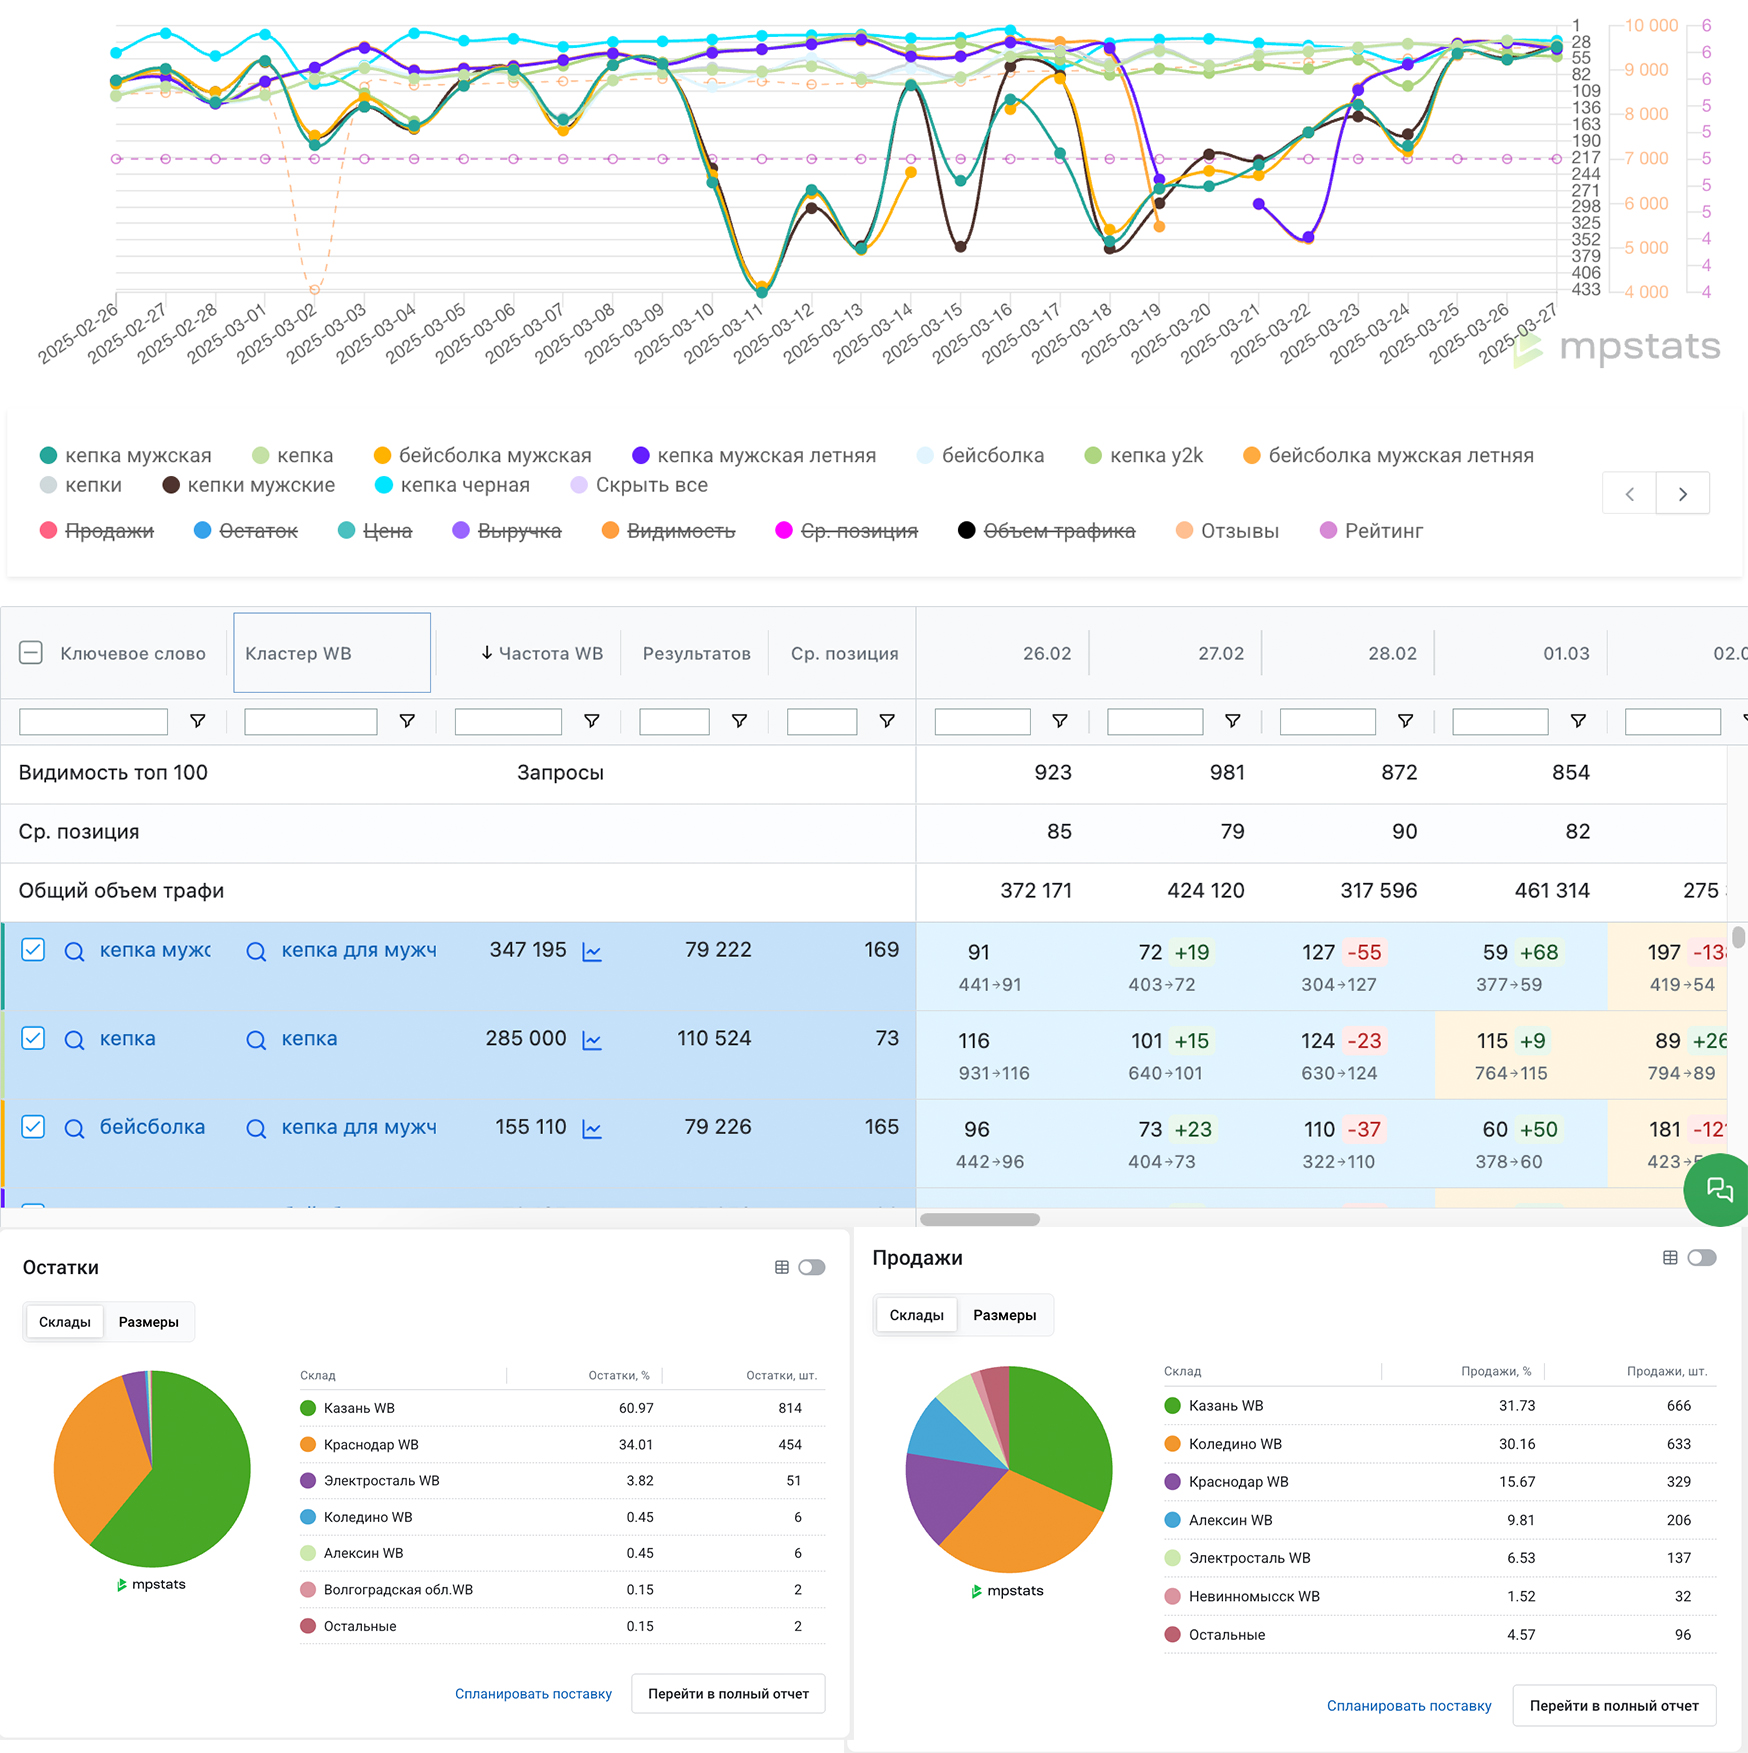Viewport: 1748px width, 1753px height.
Task: Open the green chat support bubble
Action: 1718,1189
